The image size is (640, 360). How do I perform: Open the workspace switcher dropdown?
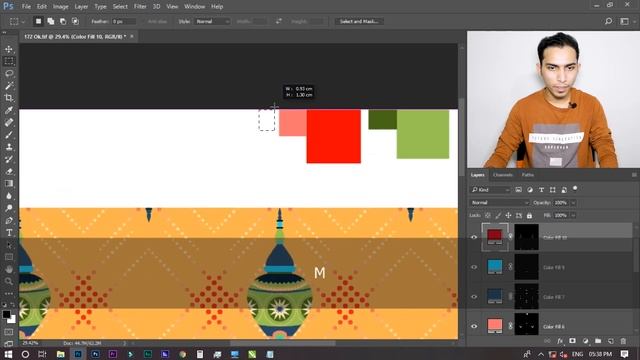tap(625, 21)
